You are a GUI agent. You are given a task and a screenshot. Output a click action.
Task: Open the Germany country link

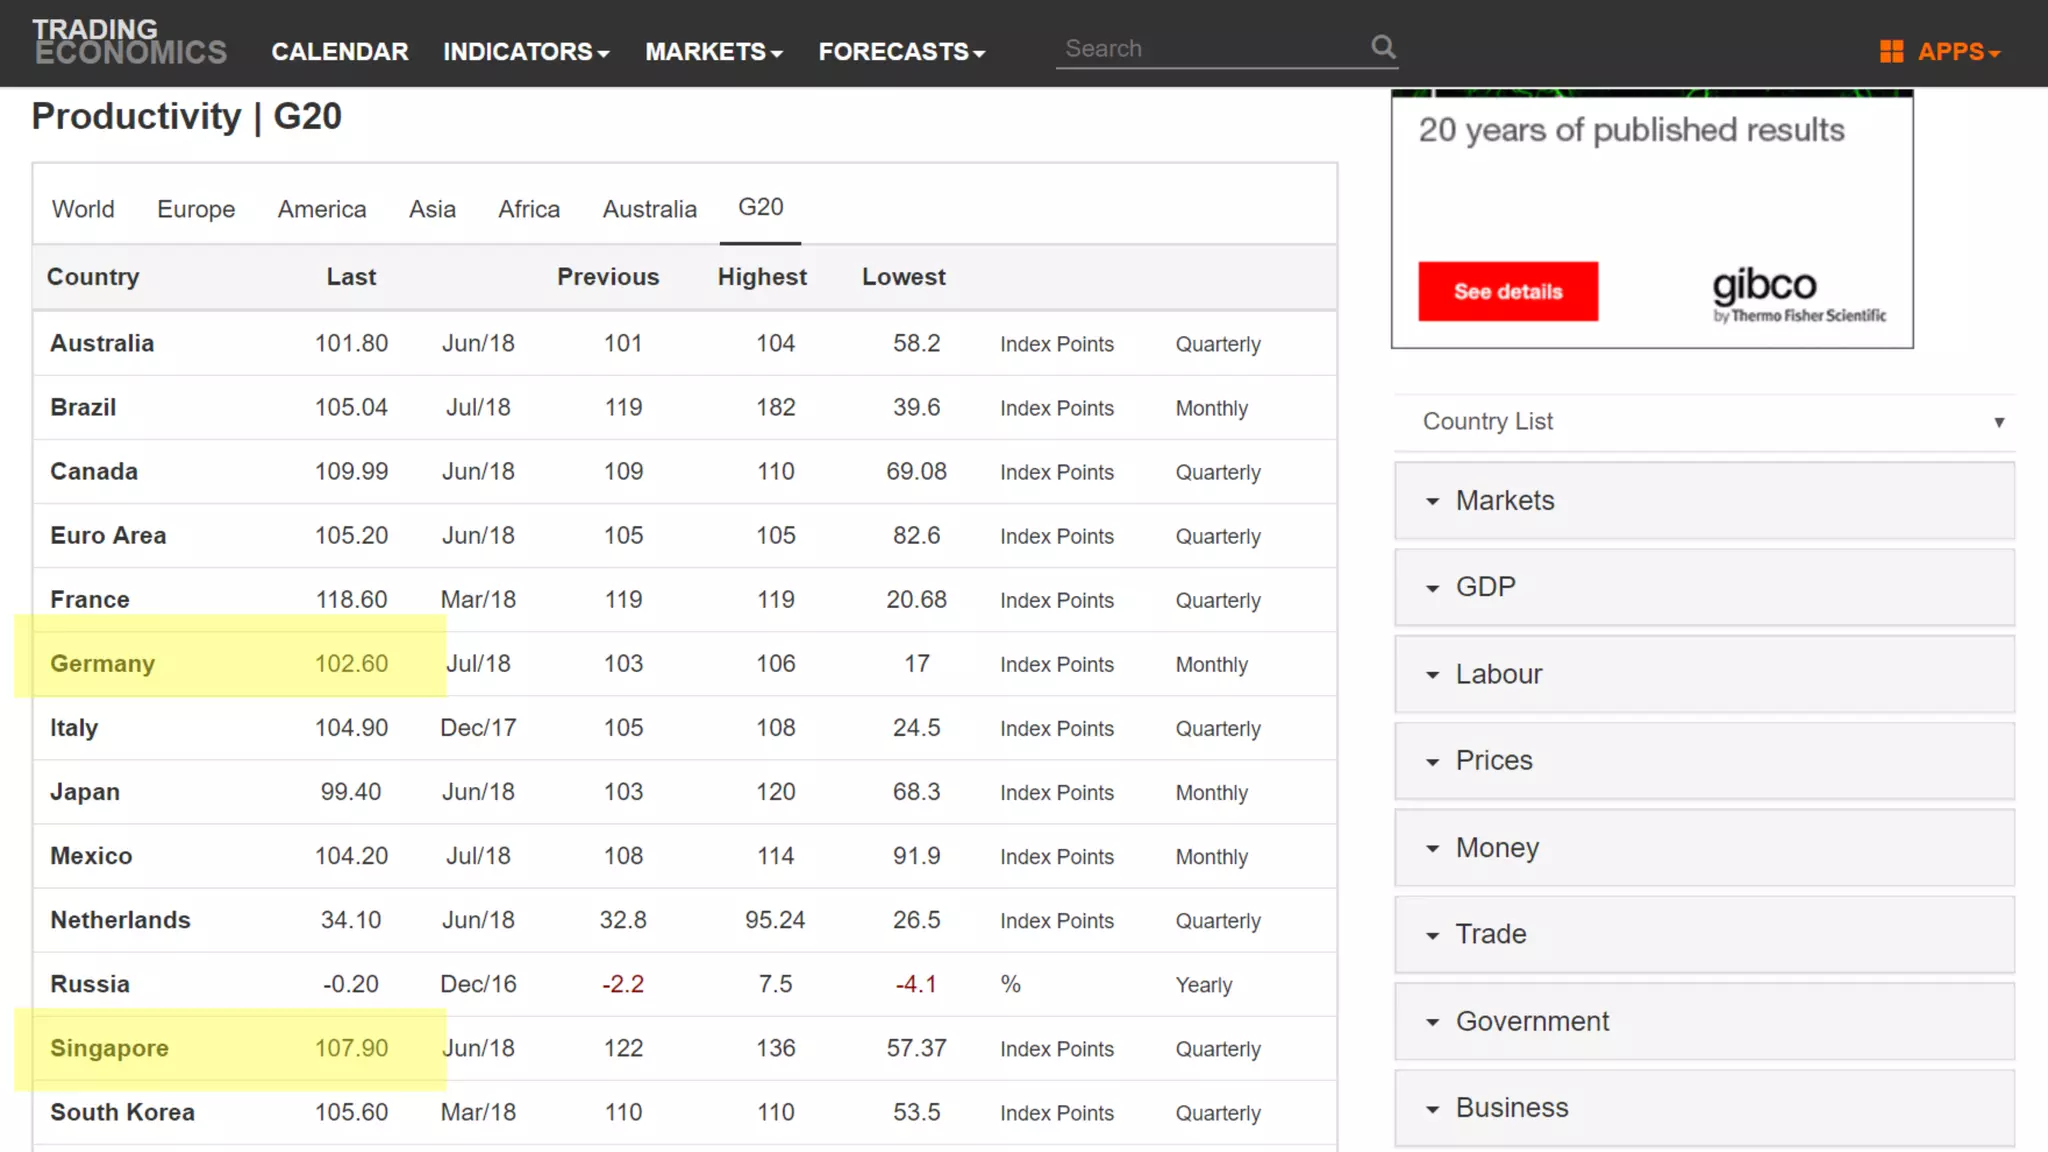(102, 664)
